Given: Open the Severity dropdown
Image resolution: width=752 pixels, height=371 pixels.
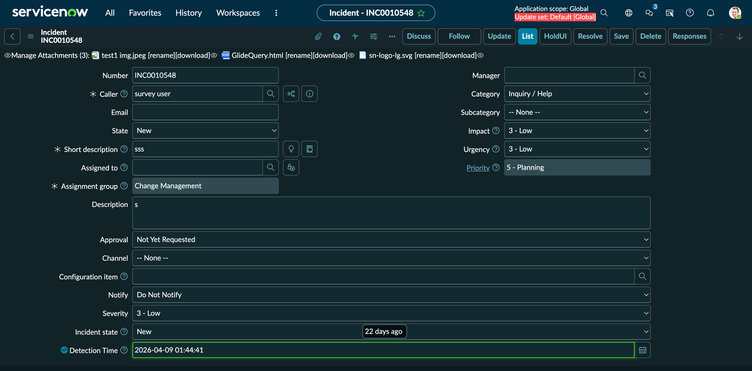Looking at the screenshot, I should (391, 313).
